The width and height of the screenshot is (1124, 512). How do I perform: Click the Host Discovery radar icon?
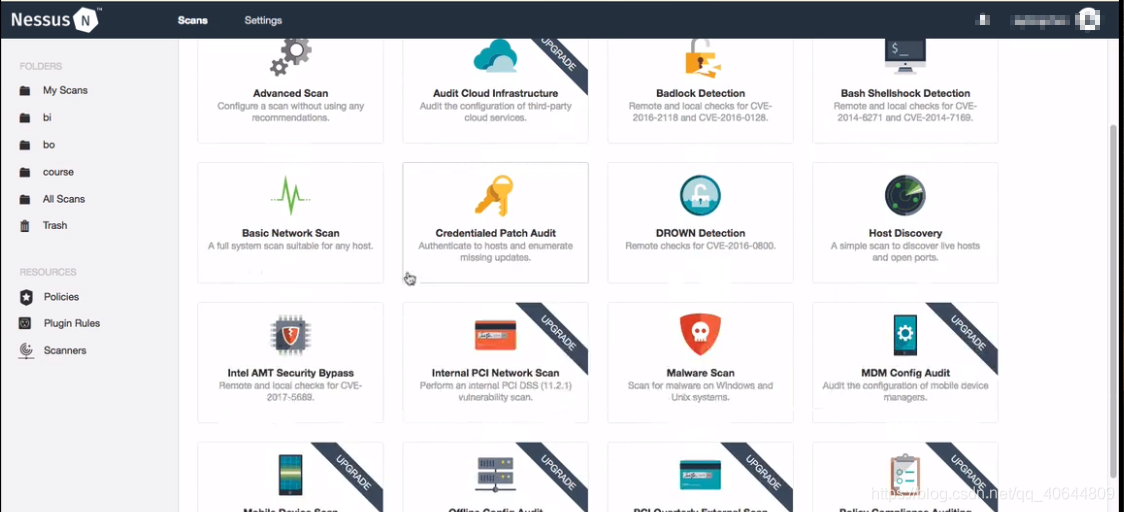click(905, 195)
